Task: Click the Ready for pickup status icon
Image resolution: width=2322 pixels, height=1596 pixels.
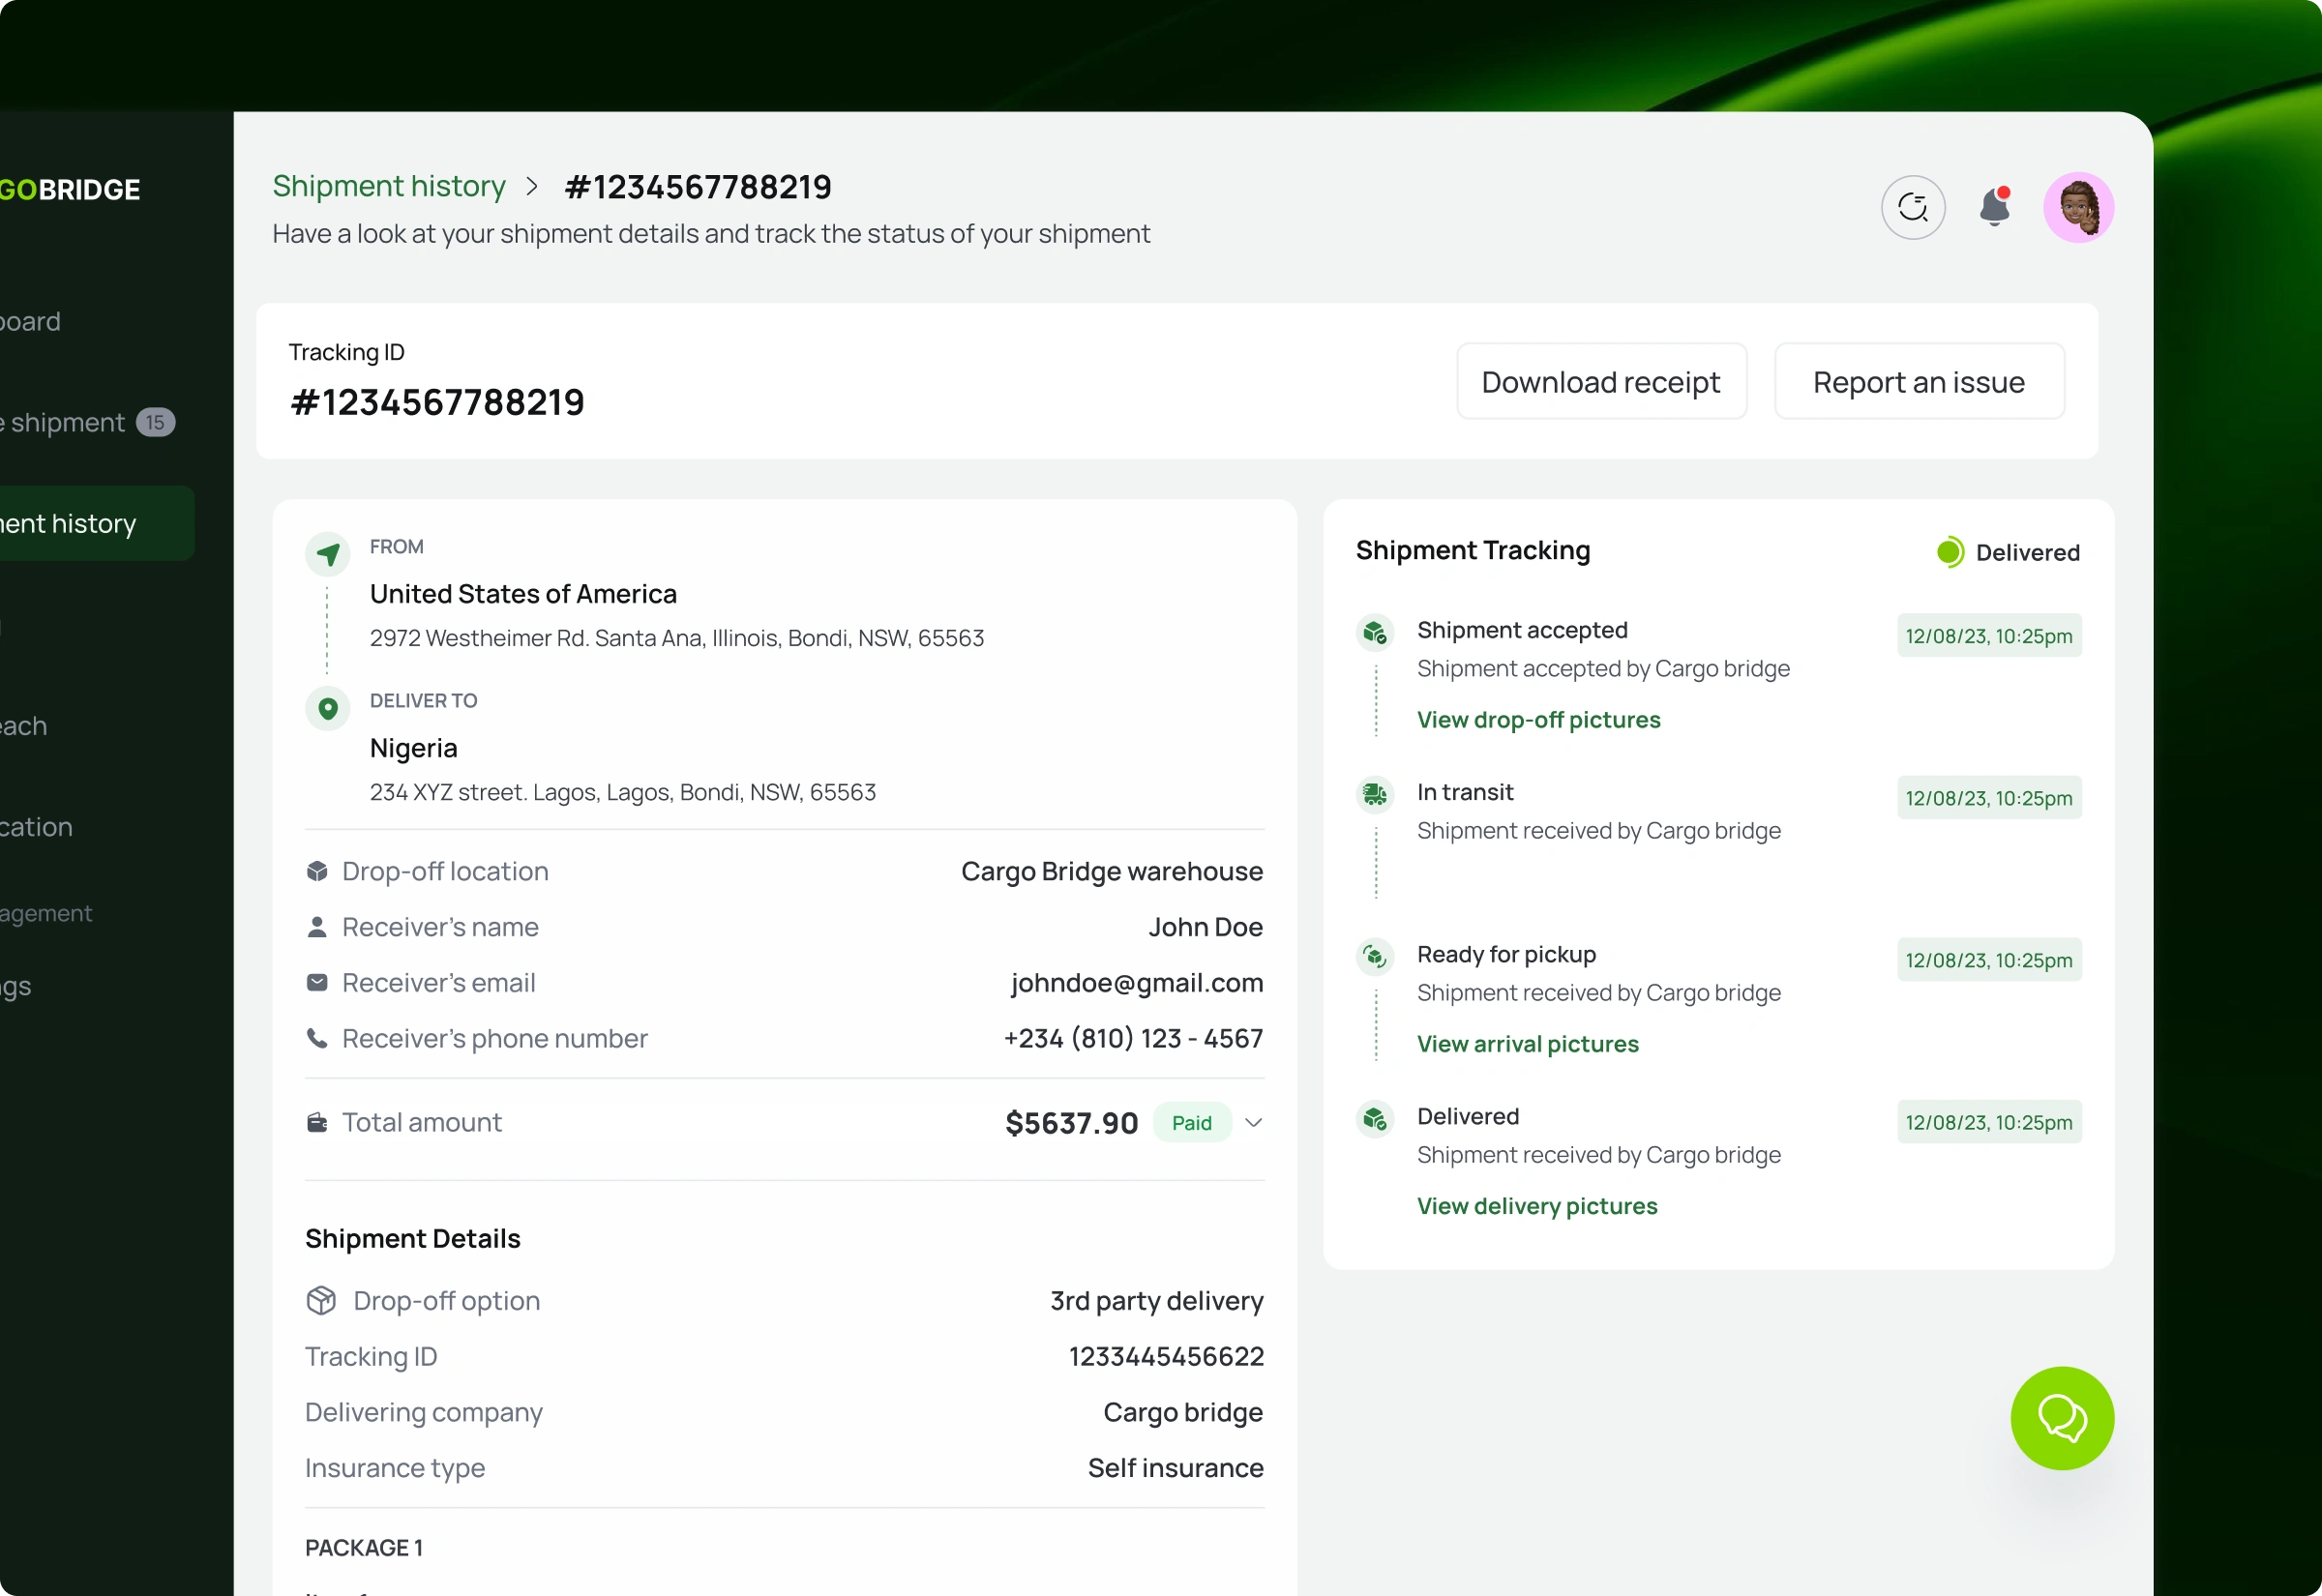Action: (1375, 956)
